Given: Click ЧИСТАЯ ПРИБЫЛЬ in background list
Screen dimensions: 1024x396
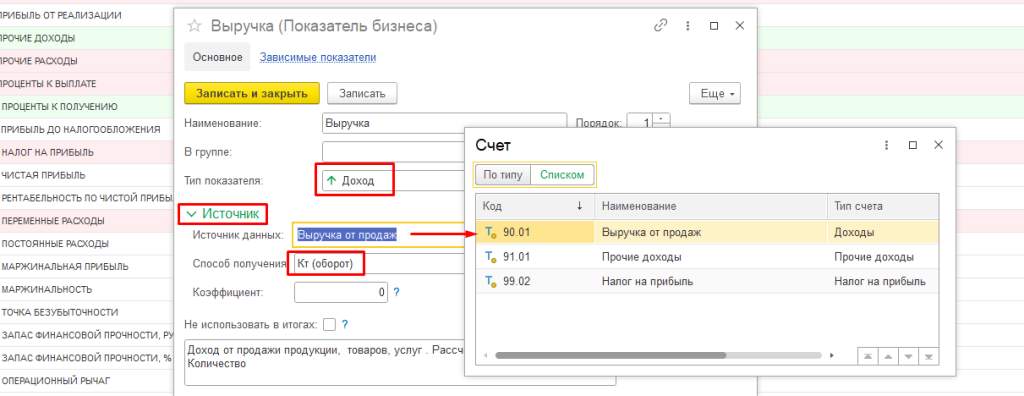Looking at the screenshot, I should pos(44,175).
